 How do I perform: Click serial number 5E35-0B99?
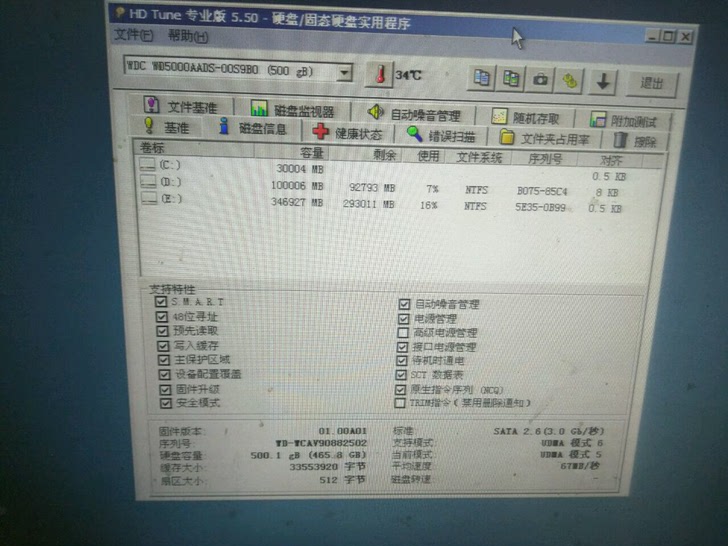(540, 207)
